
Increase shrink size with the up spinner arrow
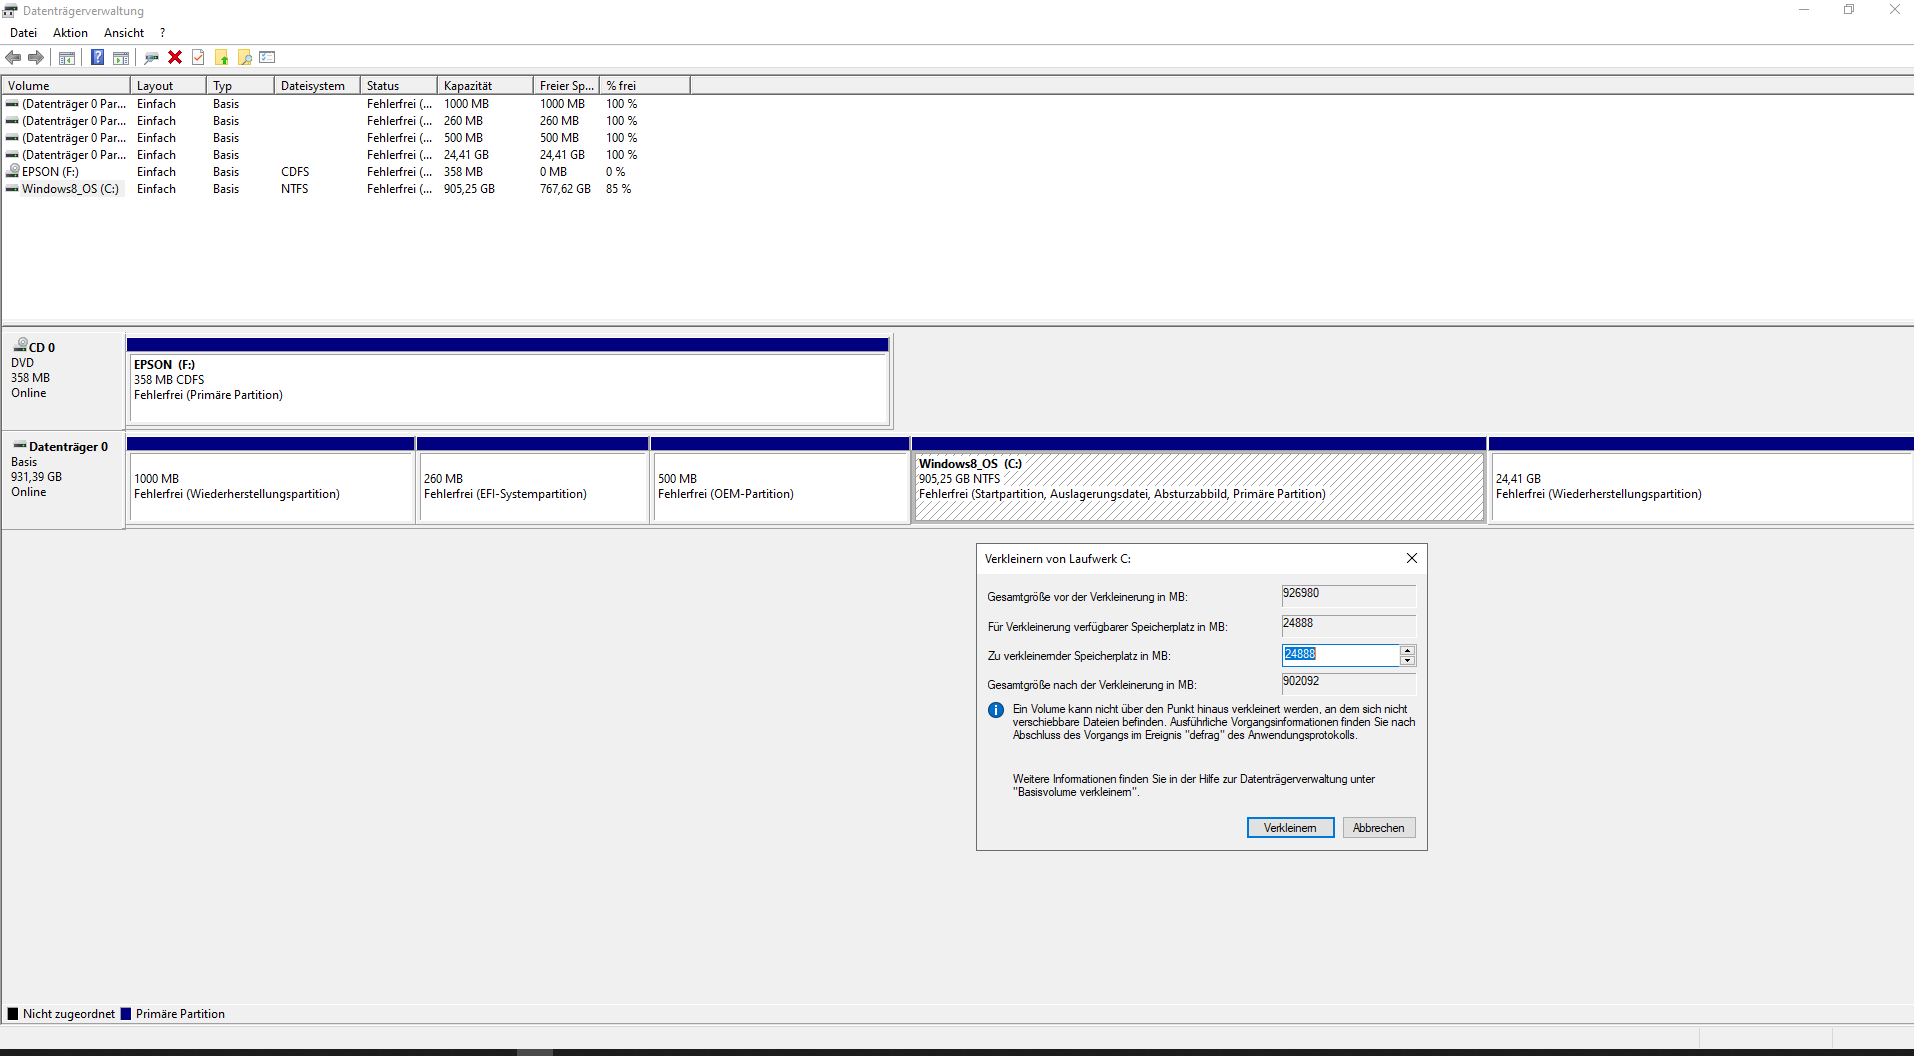point(1407,650)
